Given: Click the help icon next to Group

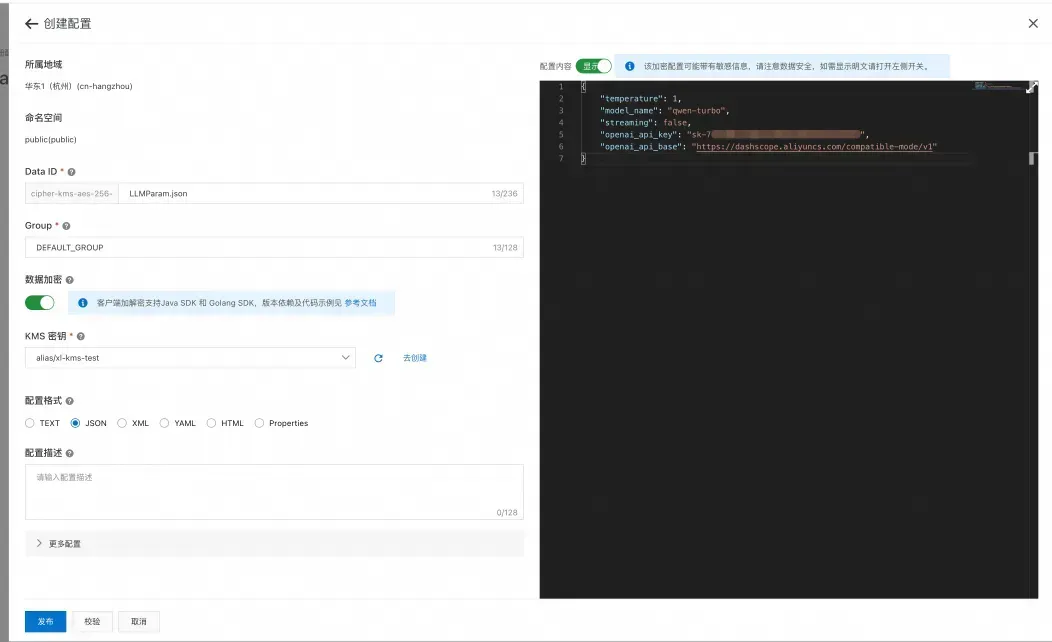Looking at the screenshot, I should 66,226.
